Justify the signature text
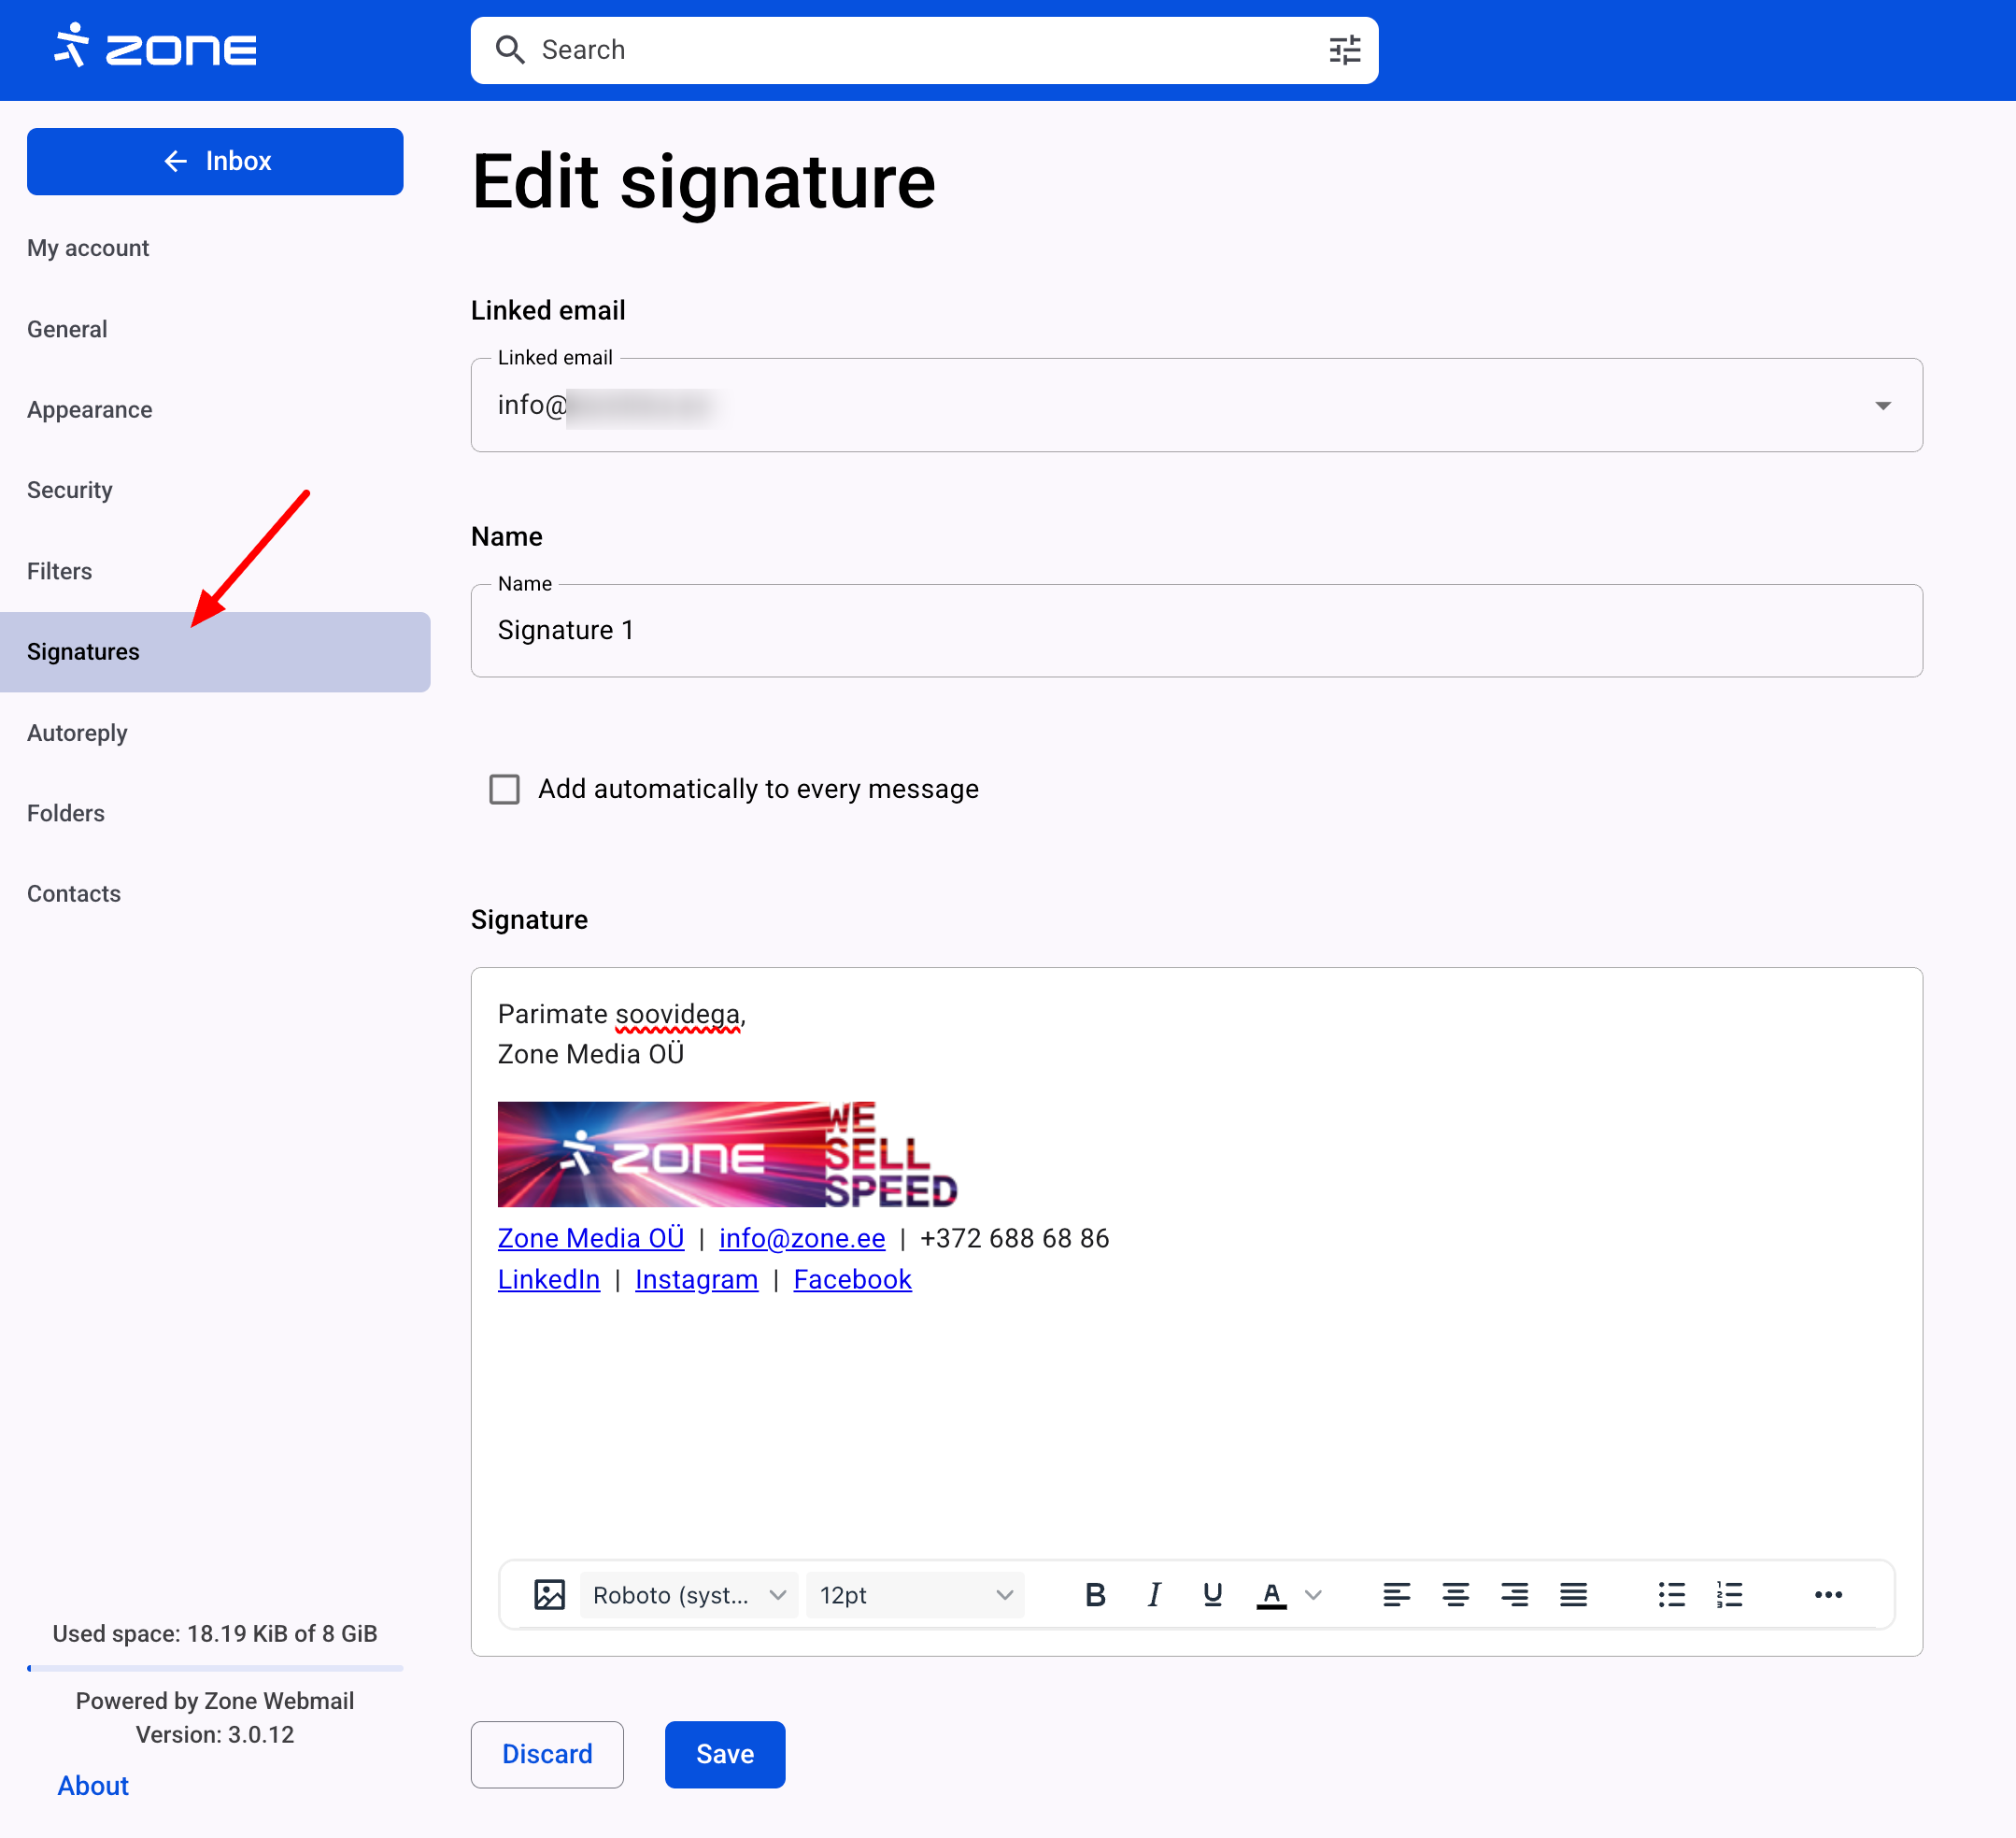 click(x=1573, y=1594)
